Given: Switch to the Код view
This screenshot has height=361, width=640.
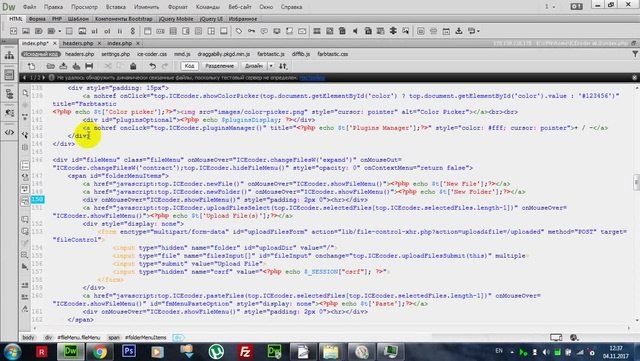Looking at the screenshot, I should click(x=189, y=66).
